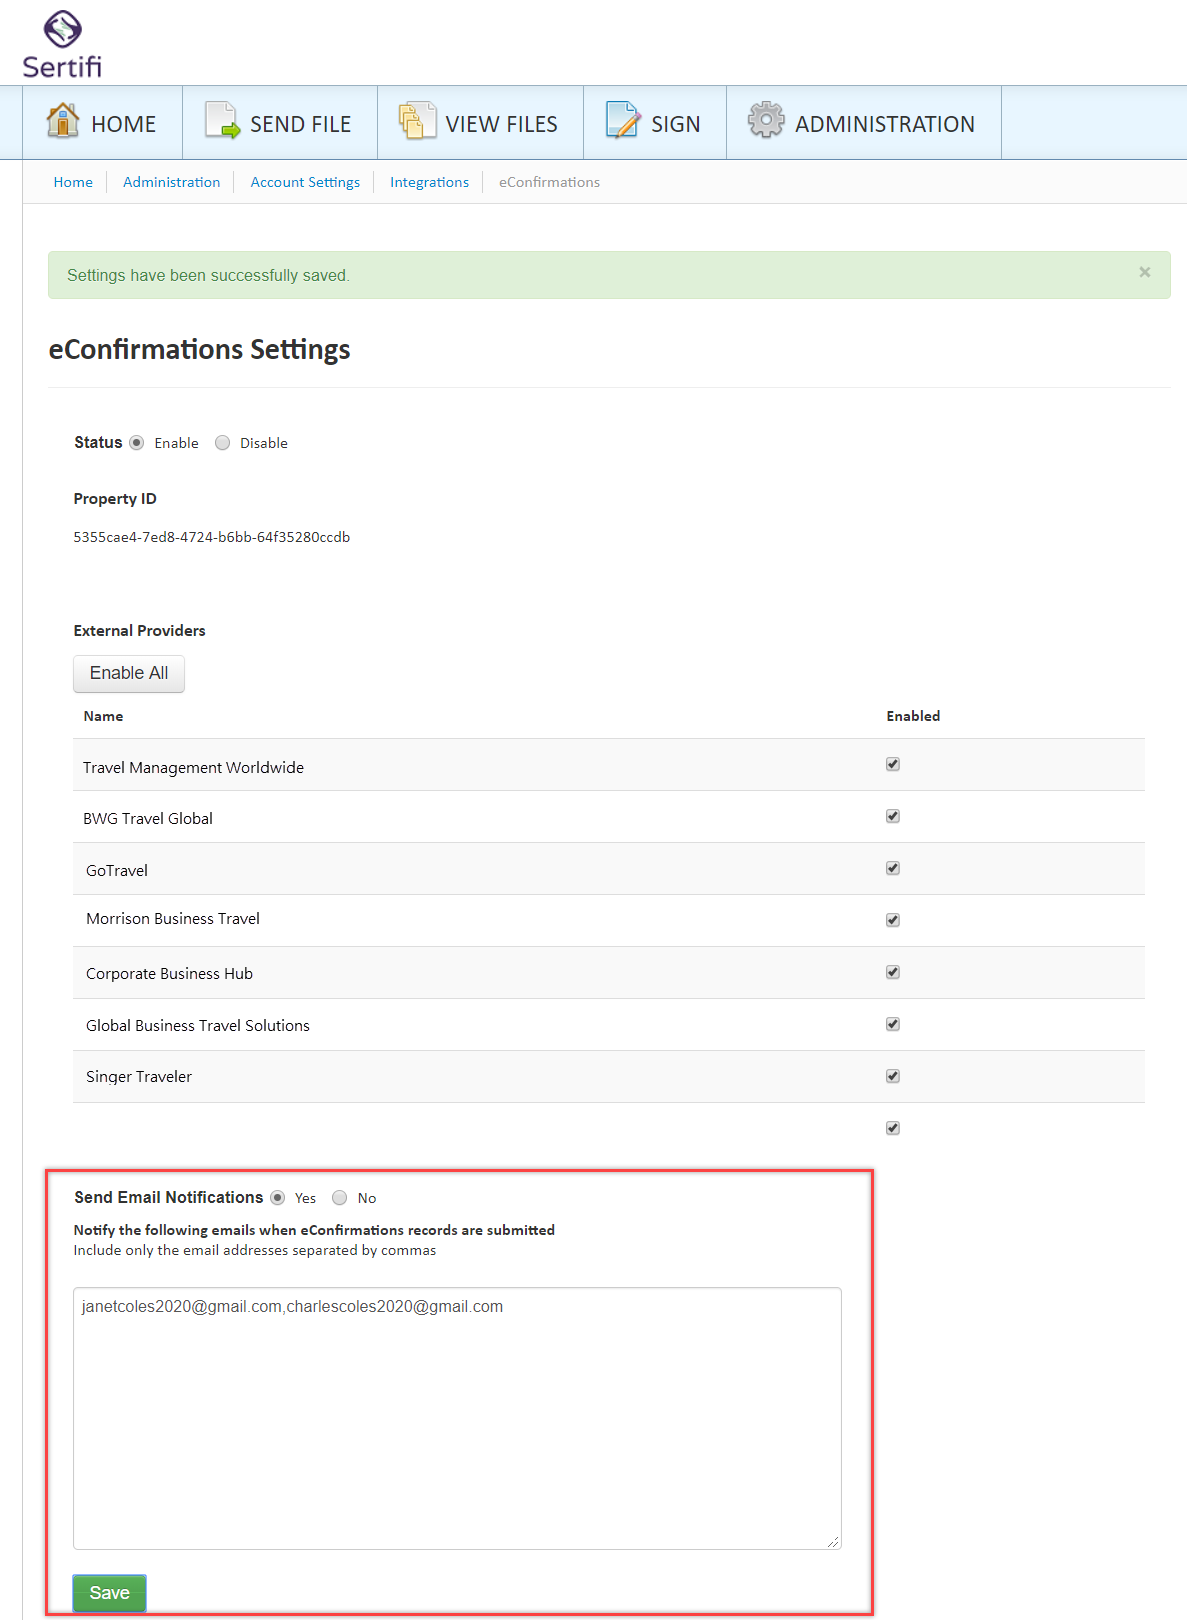This screenshot has height=1620, width=1187.
Task: Click the Enable All button
Action: click(x=129, y=673)
